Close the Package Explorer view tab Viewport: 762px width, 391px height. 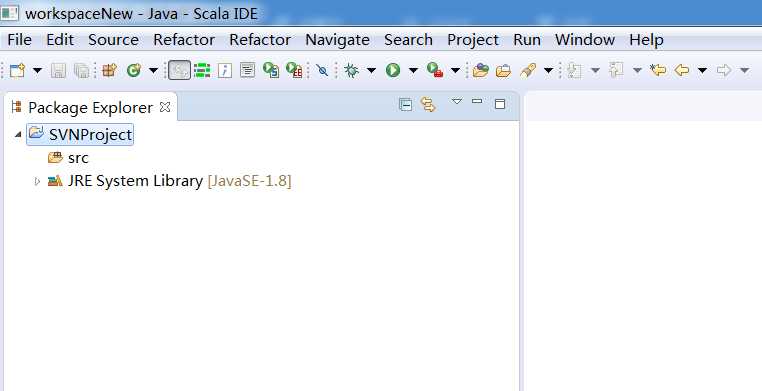[x=165, y=107]
